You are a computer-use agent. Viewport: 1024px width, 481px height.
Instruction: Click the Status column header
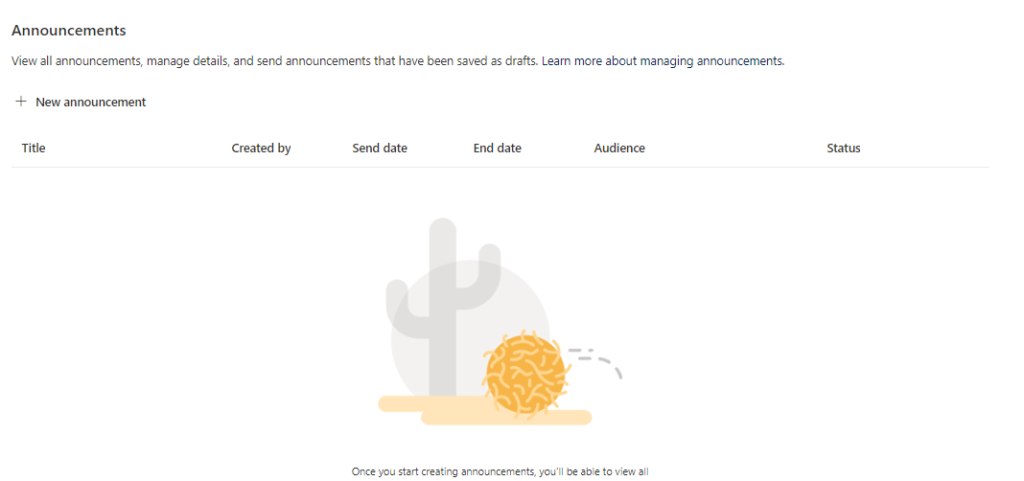843,148
